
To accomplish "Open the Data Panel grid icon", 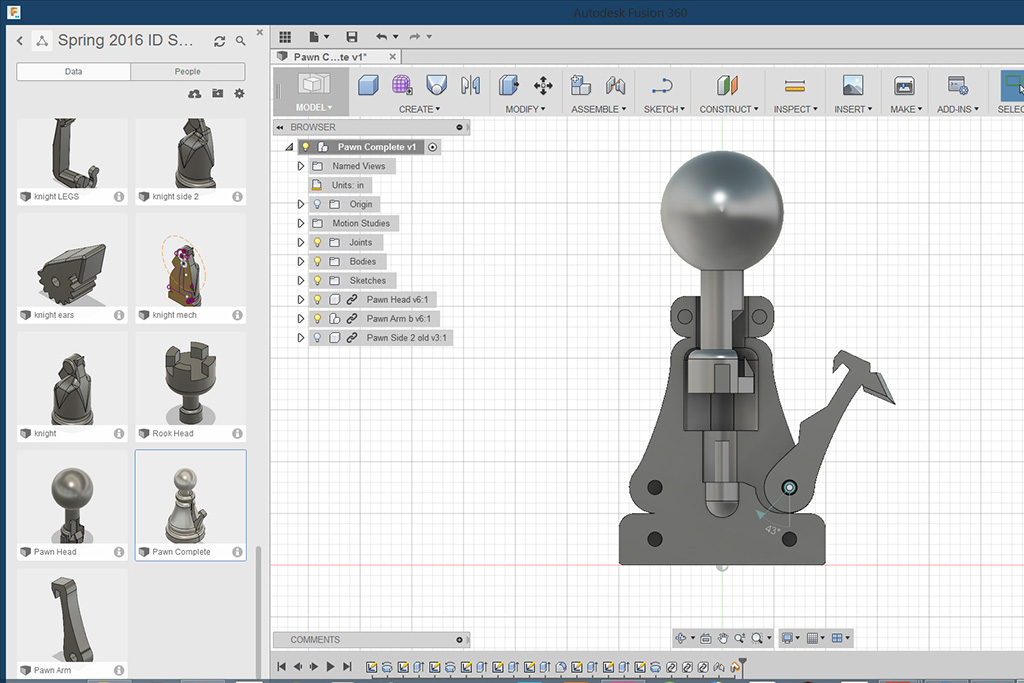I will pos(285,37).
